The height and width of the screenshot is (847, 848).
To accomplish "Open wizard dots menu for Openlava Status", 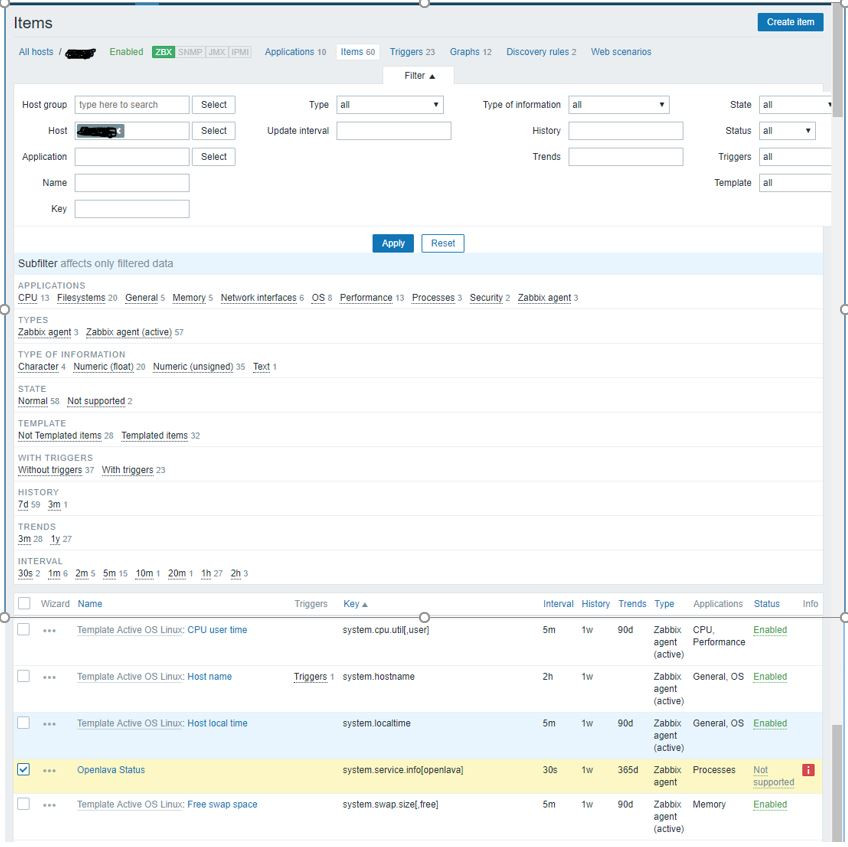I will click(49, 770).
